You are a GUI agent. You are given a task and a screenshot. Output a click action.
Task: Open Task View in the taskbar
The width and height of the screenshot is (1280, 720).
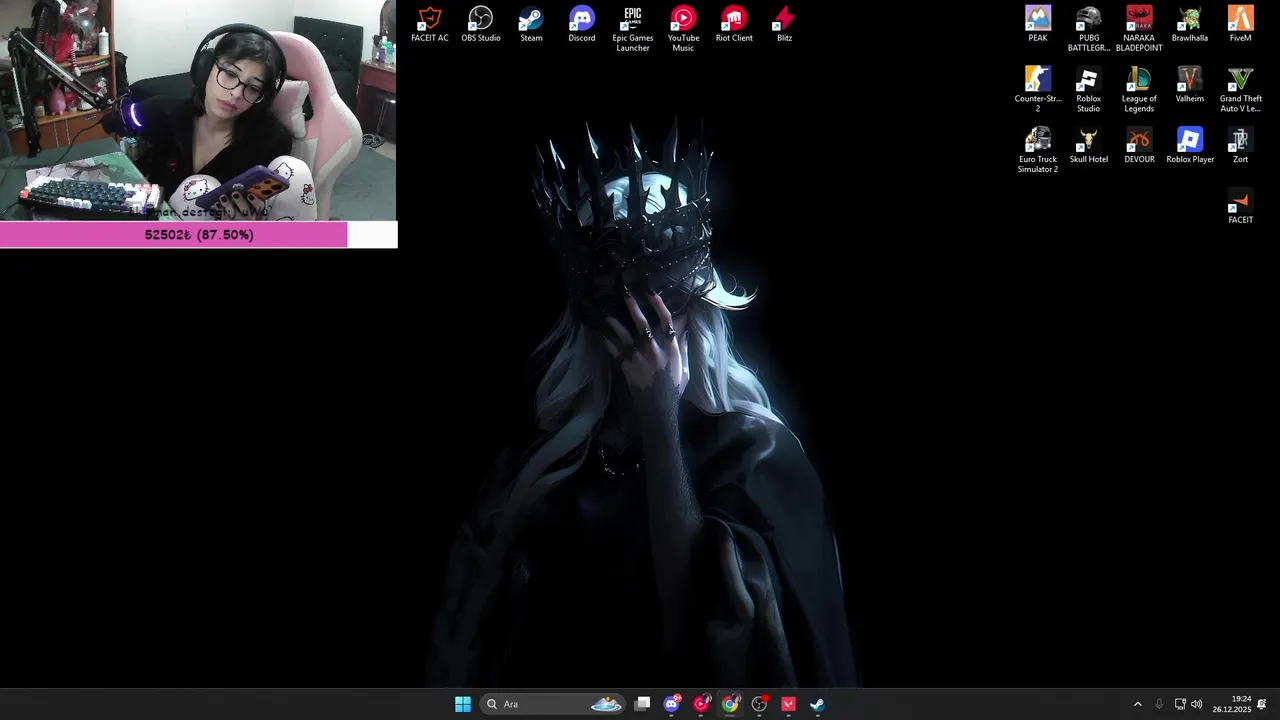coord(643,704)
